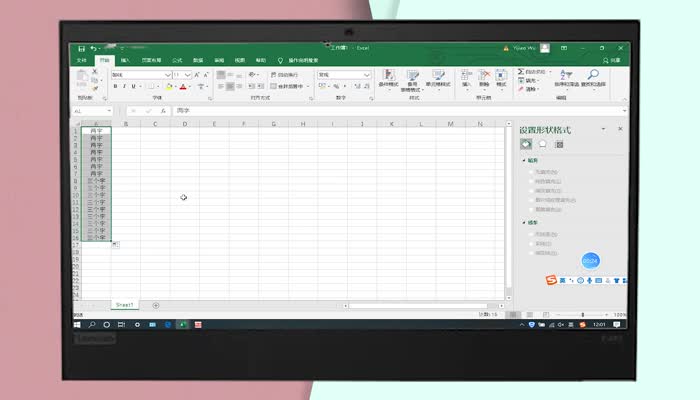Select Fill & Line icon in format pane

tap(526, 144)
